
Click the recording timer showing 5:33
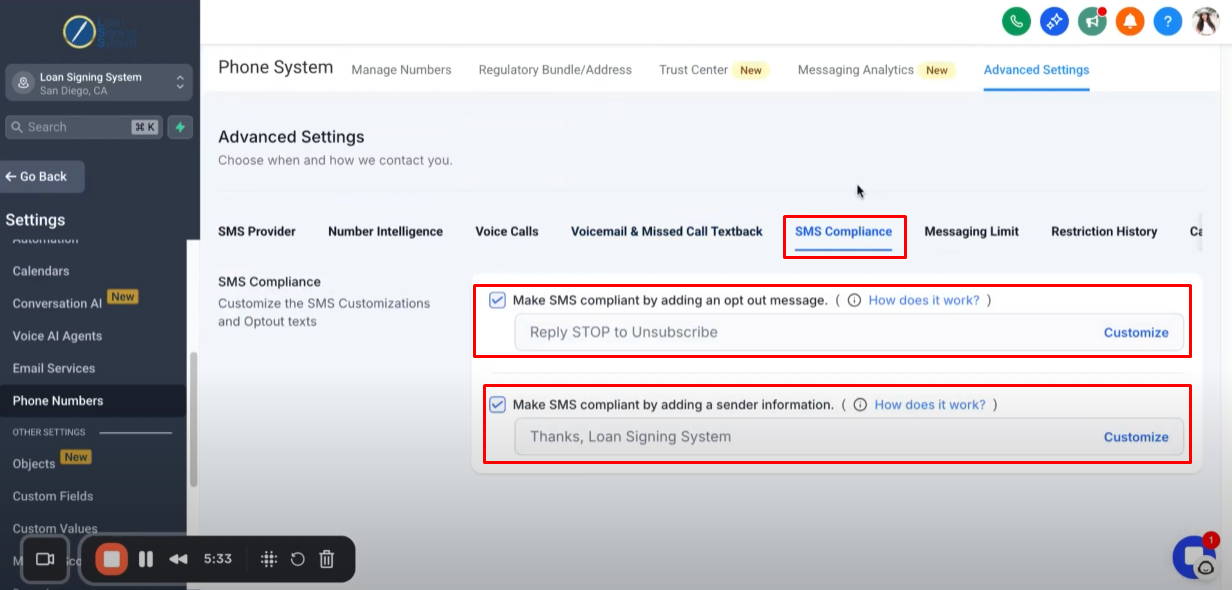pyautogui.click(x=218, y=559)
